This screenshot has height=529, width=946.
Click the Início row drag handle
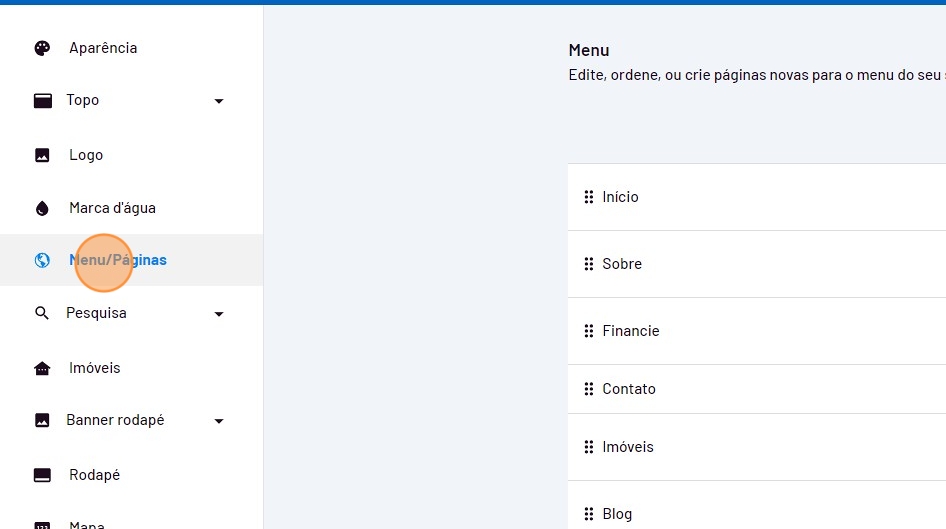[589, 197]
